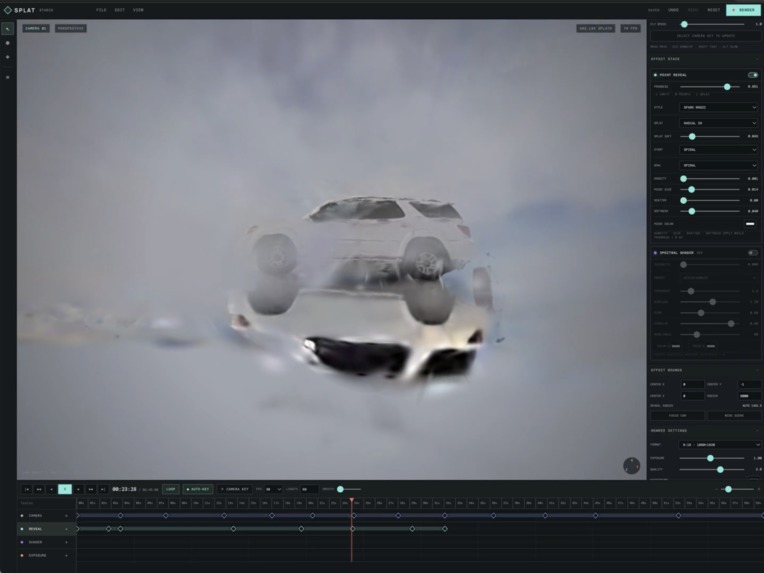The width and height of the screenshot is (764, 573).
Task: Click the timeline Length input field
Action: click(309, 489)
